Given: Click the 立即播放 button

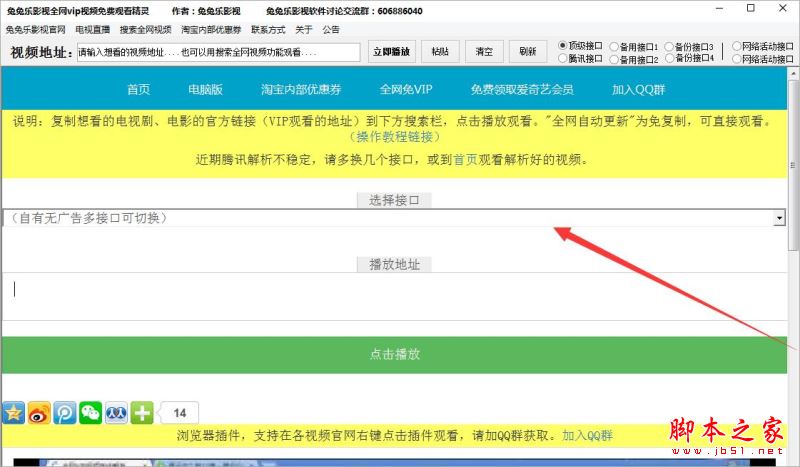Looking at the screenshot, I should click(x=392, y=52).
